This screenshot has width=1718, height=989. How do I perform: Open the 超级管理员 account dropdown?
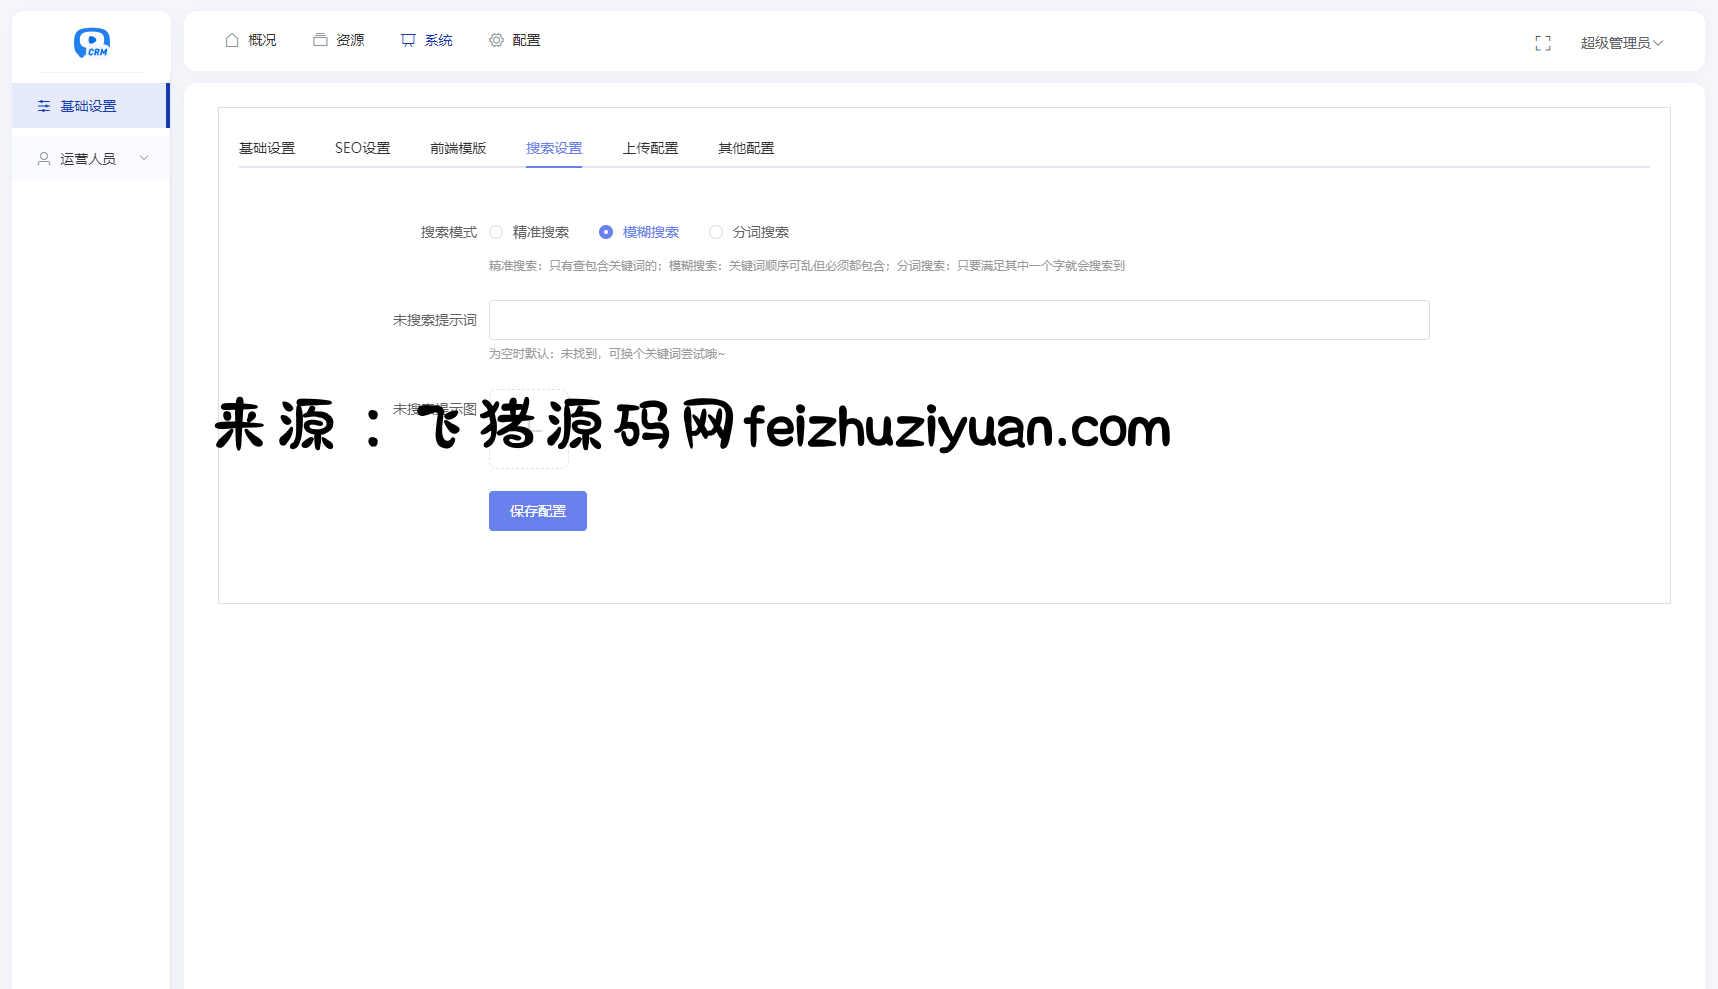pos(1621,43)
